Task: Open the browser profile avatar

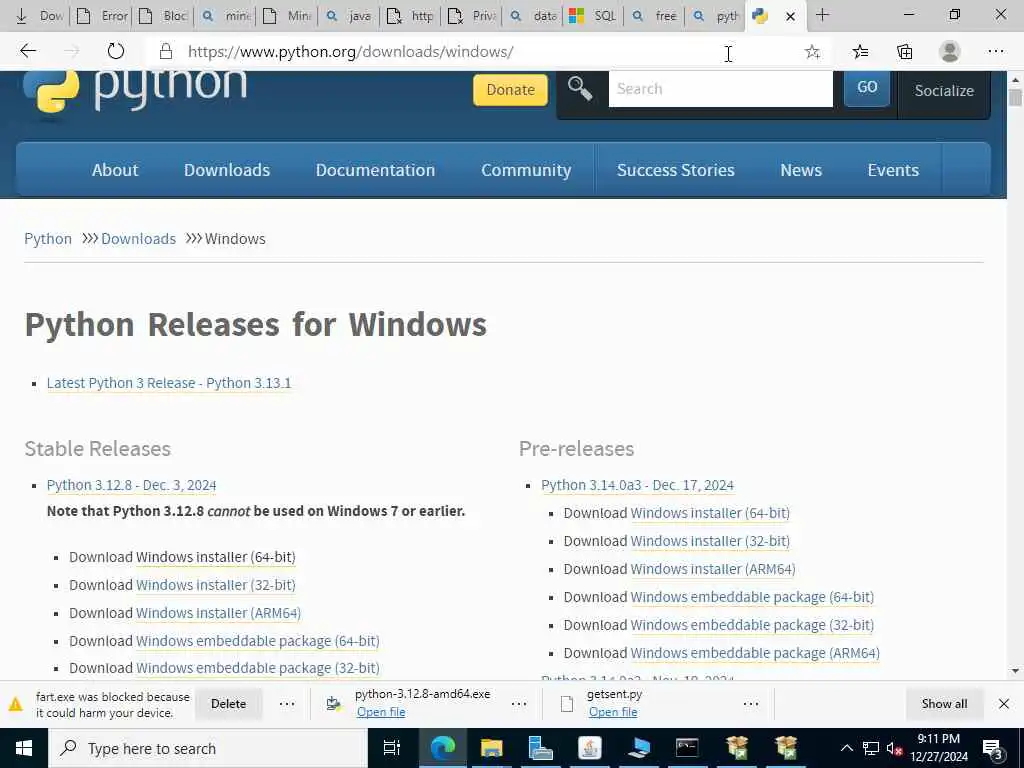Action: [x=950, y=51]
